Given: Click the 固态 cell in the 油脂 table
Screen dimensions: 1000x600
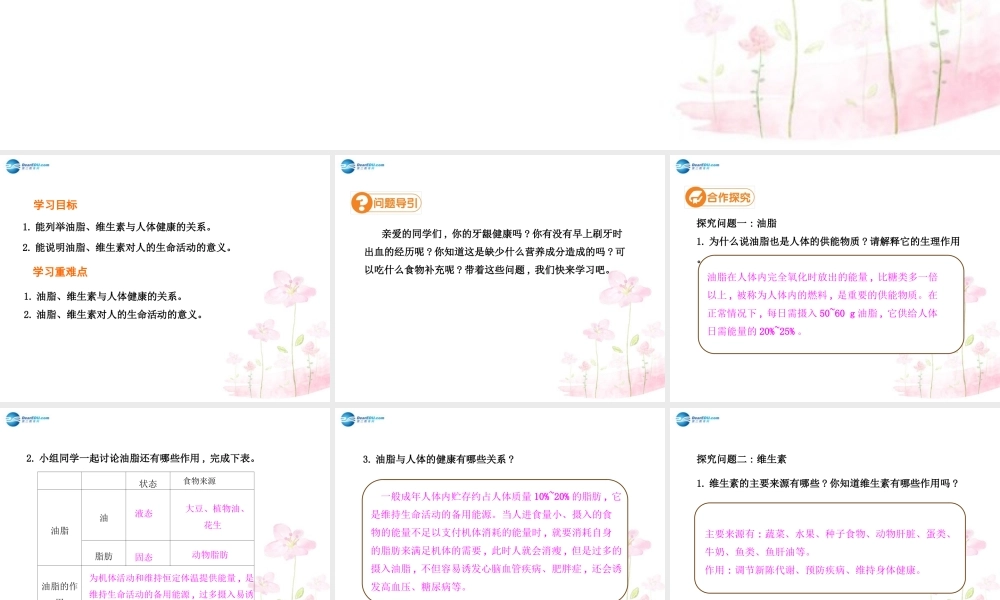Looking at the screenshot, I should tap(143, 556).
